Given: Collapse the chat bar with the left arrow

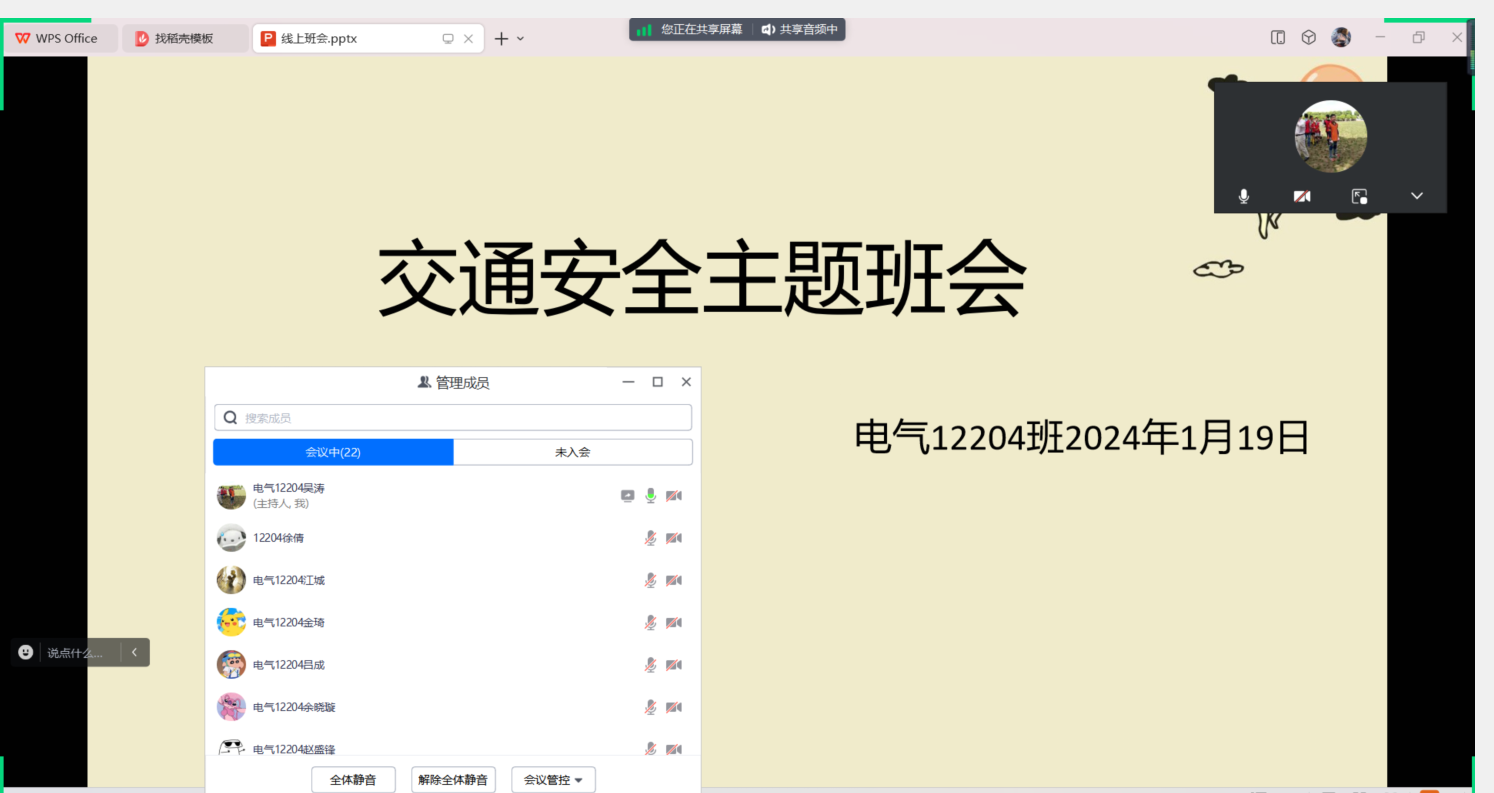Looking at the screenshot, I should [x=134, y=652].
